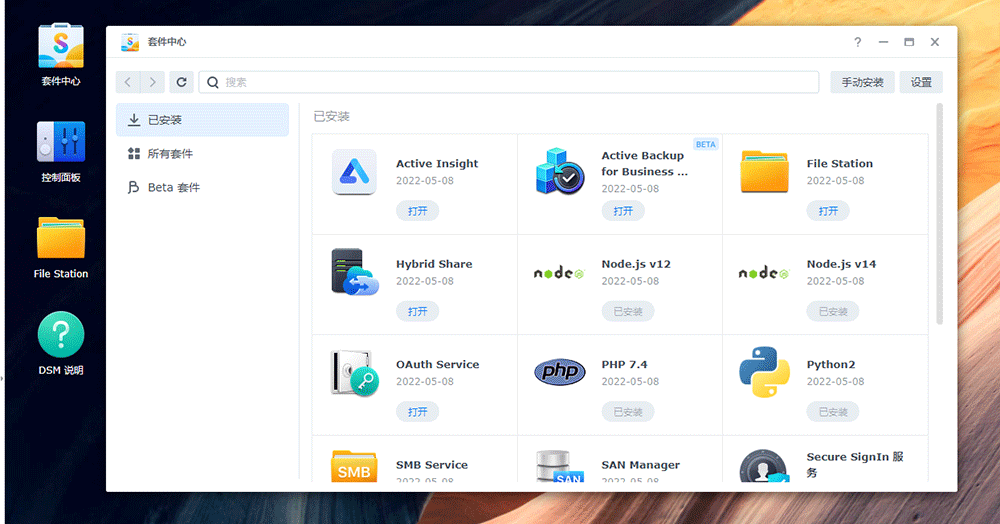The height and width of the screenshot is (524, 1000).
Task: Click the 手动安装 button
Action: point(862,82)
